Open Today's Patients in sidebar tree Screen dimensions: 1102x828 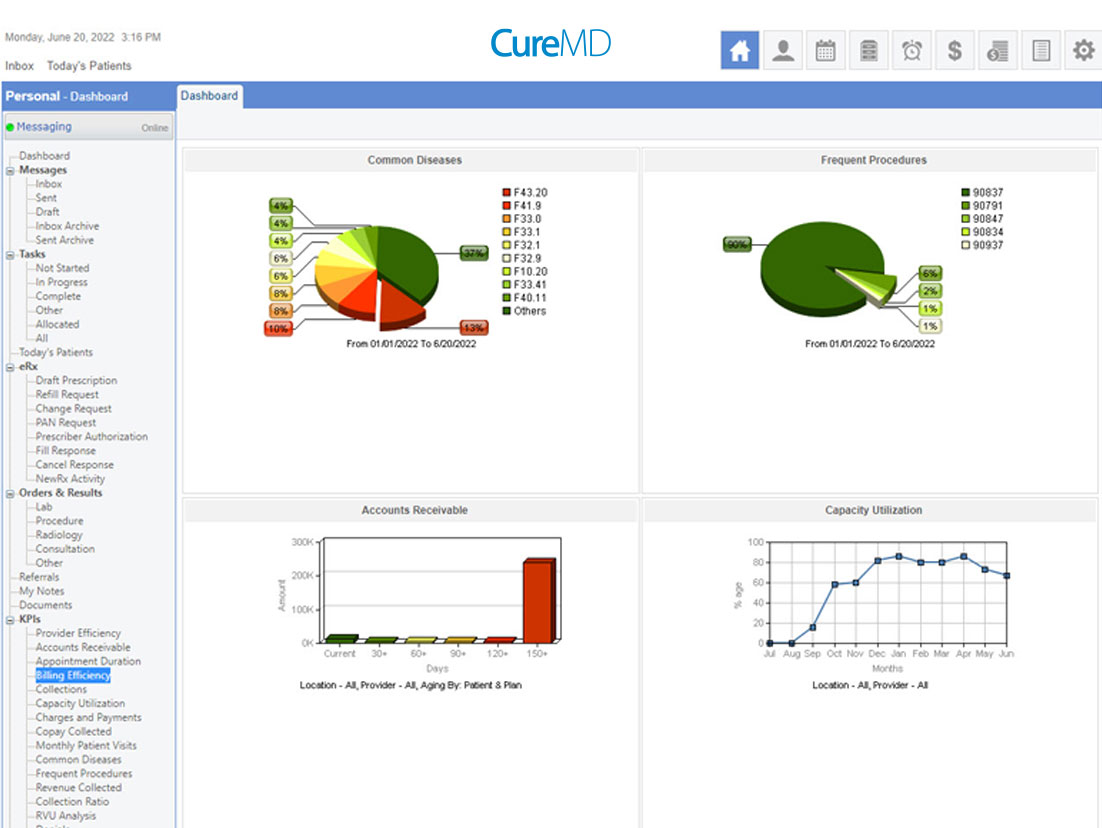[56, 352]
